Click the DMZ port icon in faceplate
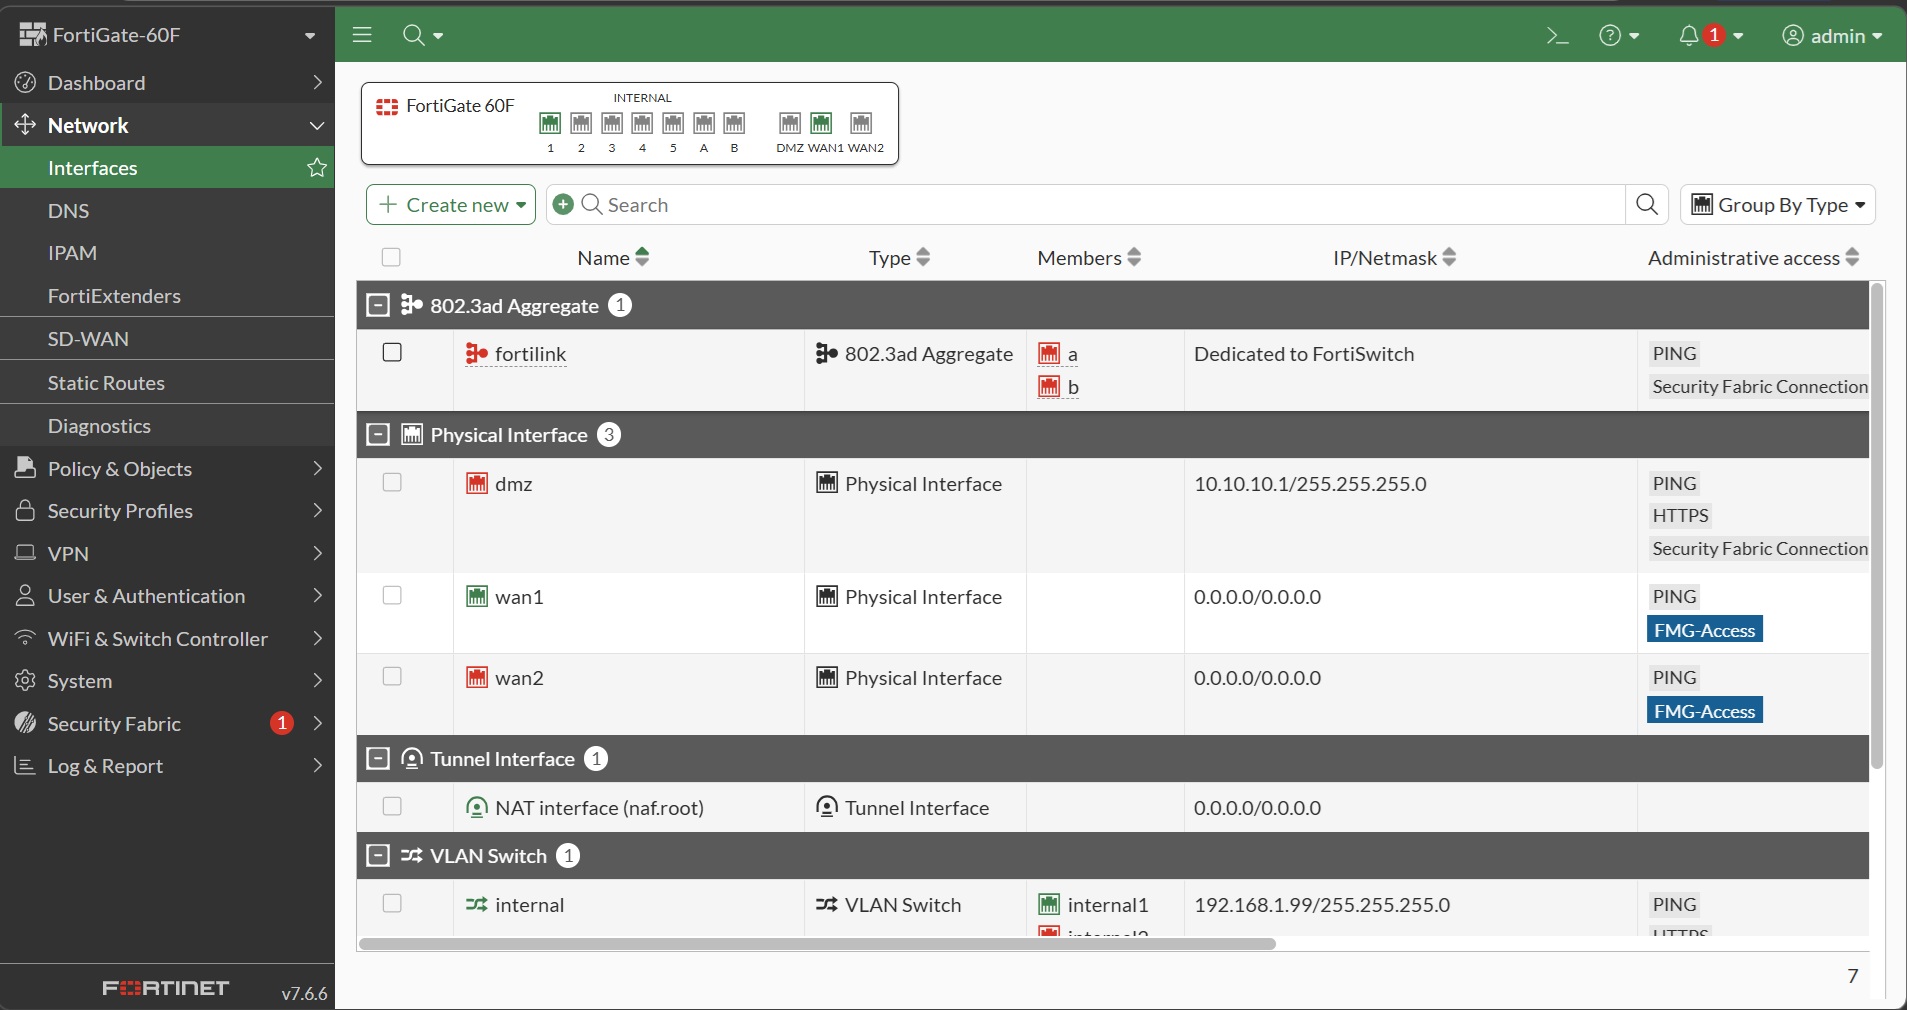 790,123
